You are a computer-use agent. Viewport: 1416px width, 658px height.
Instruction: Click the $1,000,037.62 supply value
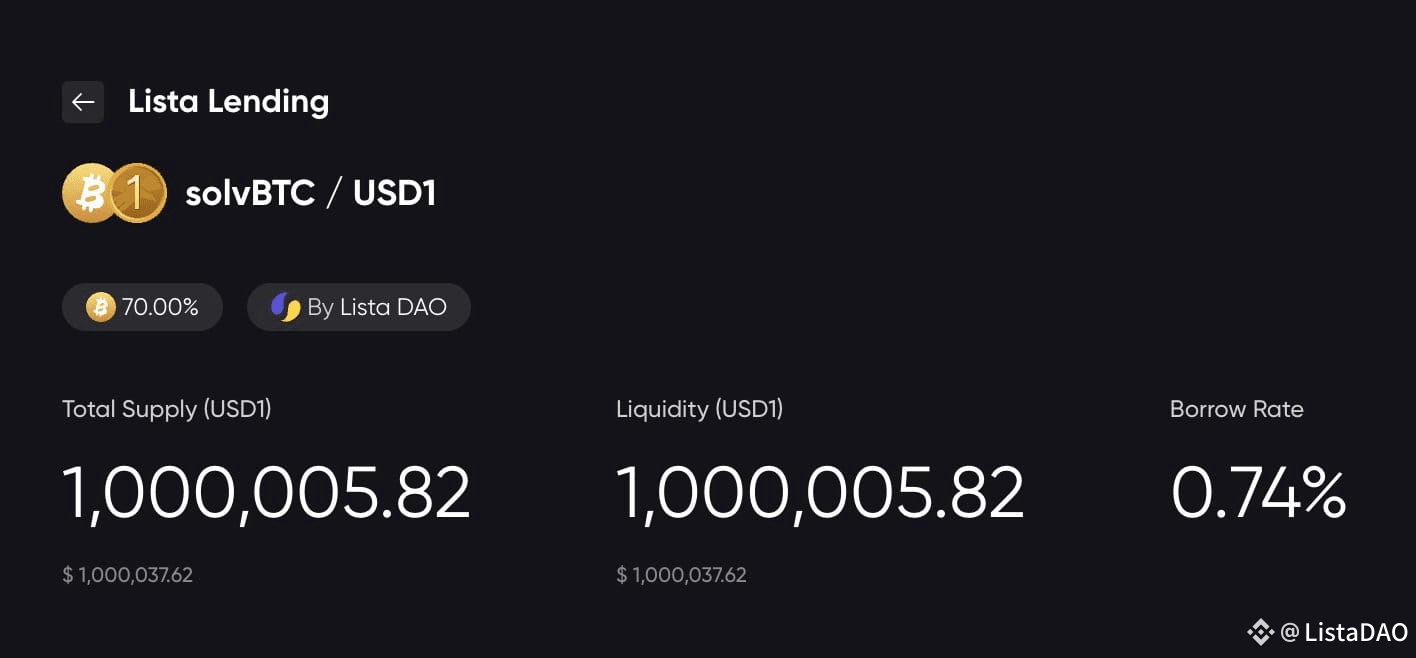(127, 574)
